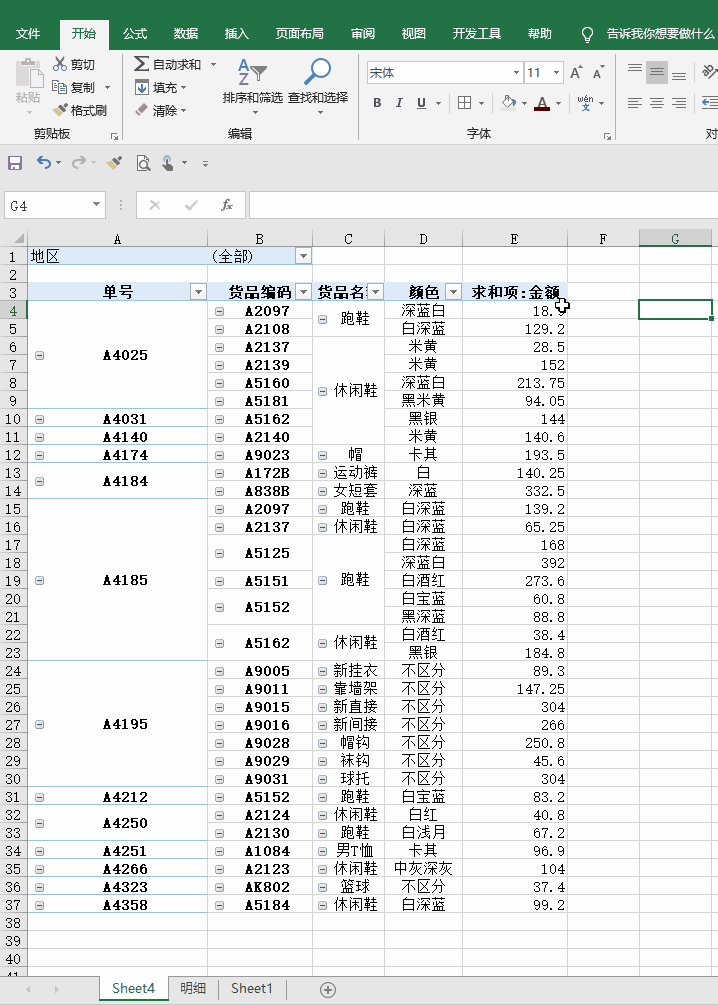Open Find and Select (查找和选择)
This screenshot has height=1005, width=718.
click(x=318, y=87)
